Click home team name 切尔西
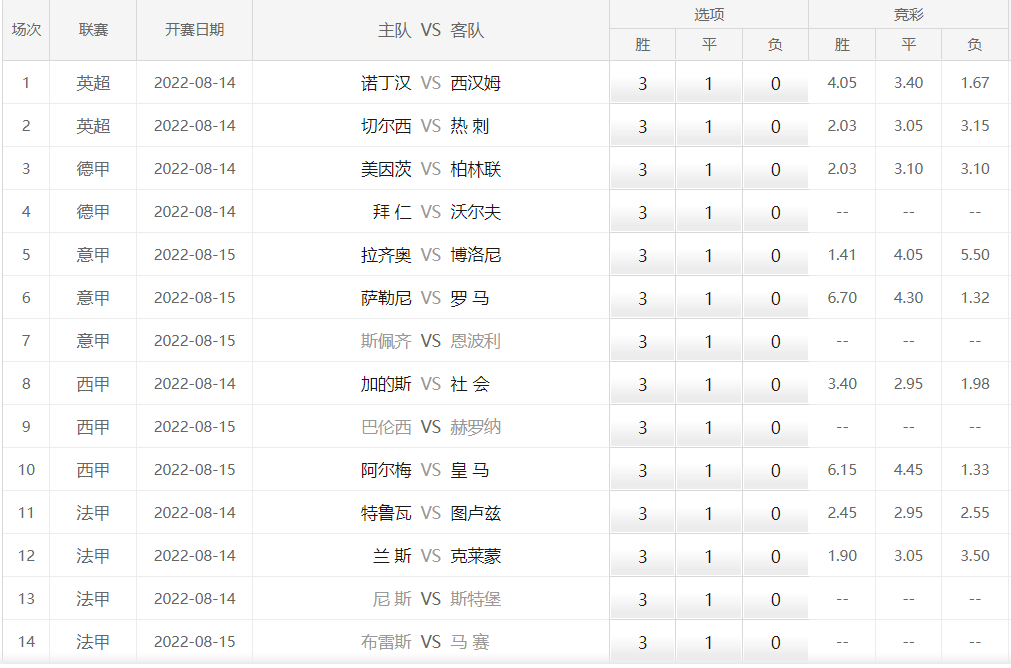 tap(386, 126)
